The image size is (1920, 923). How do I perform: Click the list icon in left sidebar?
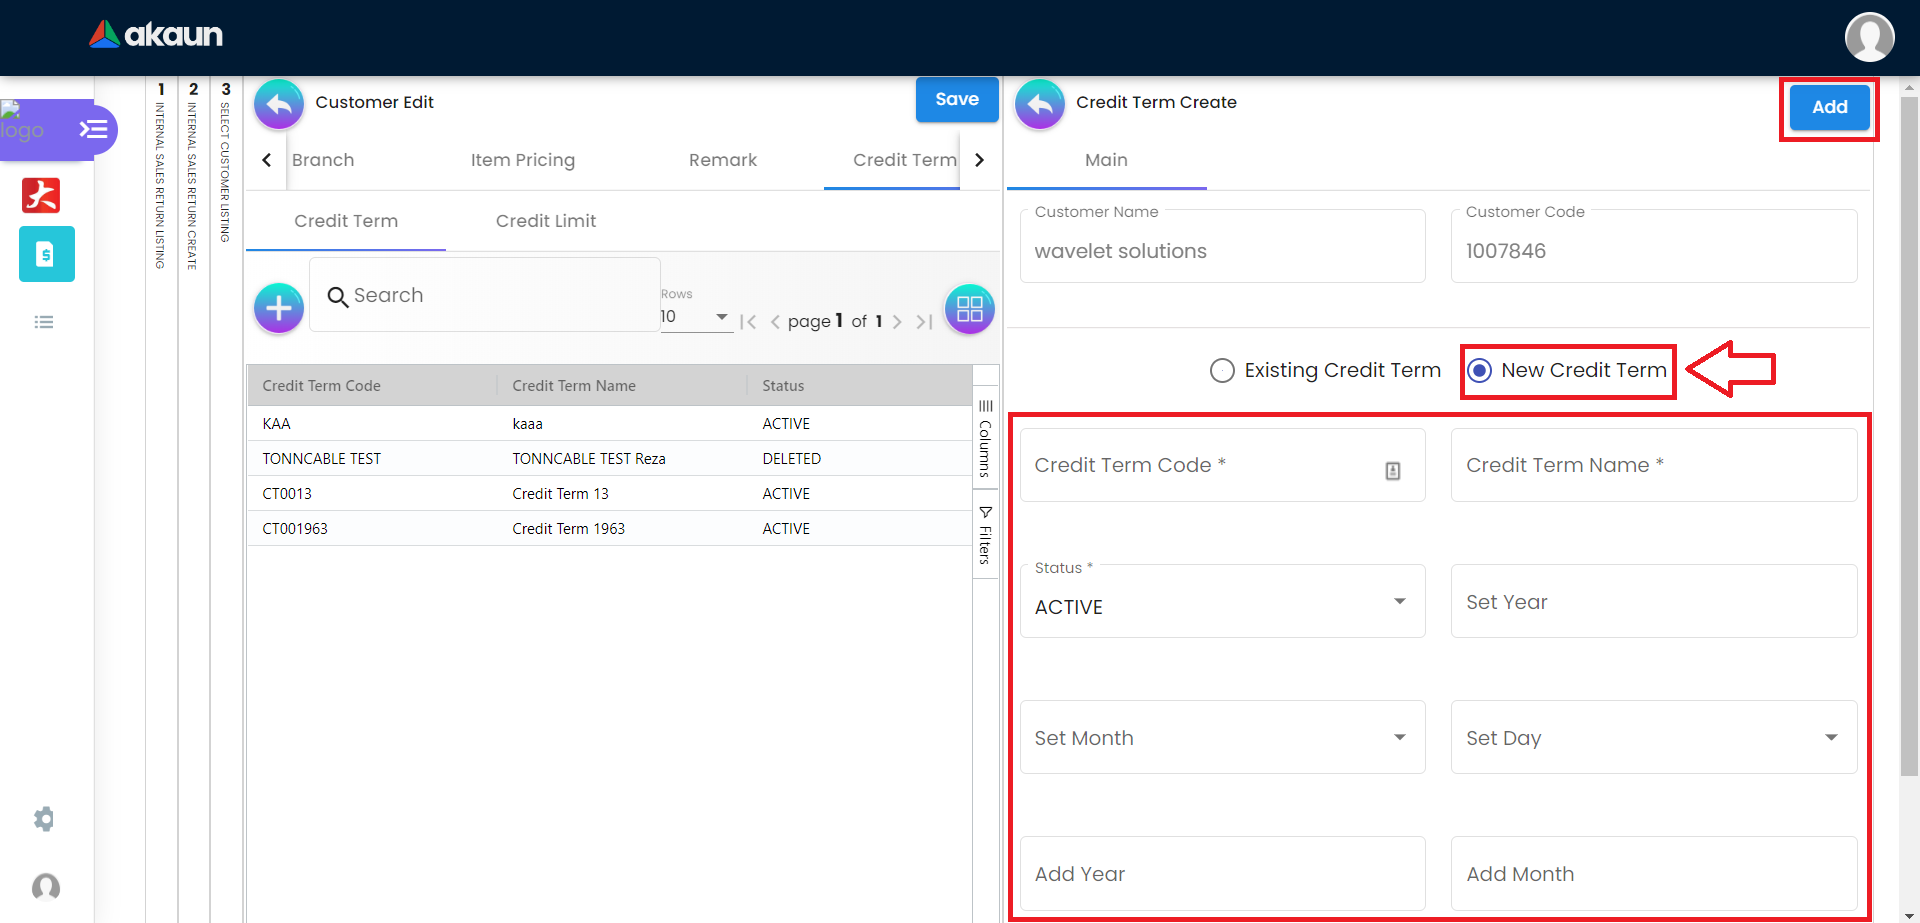pyautogui.click(x=44, y=322)
